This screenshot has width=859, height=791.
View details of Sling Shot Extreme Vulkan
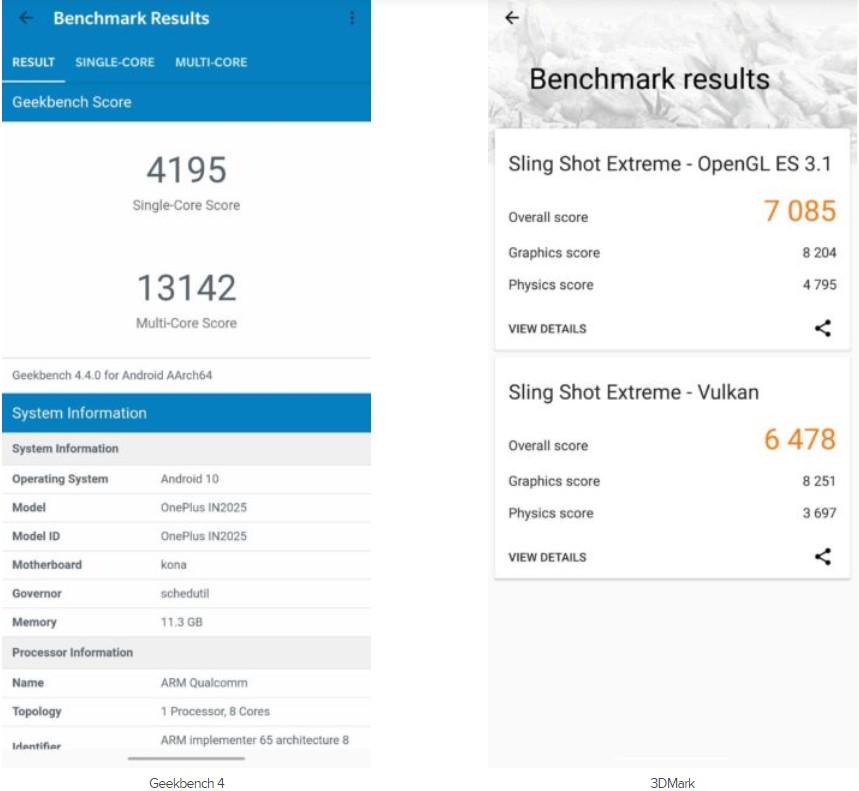(x=547, y=557)
